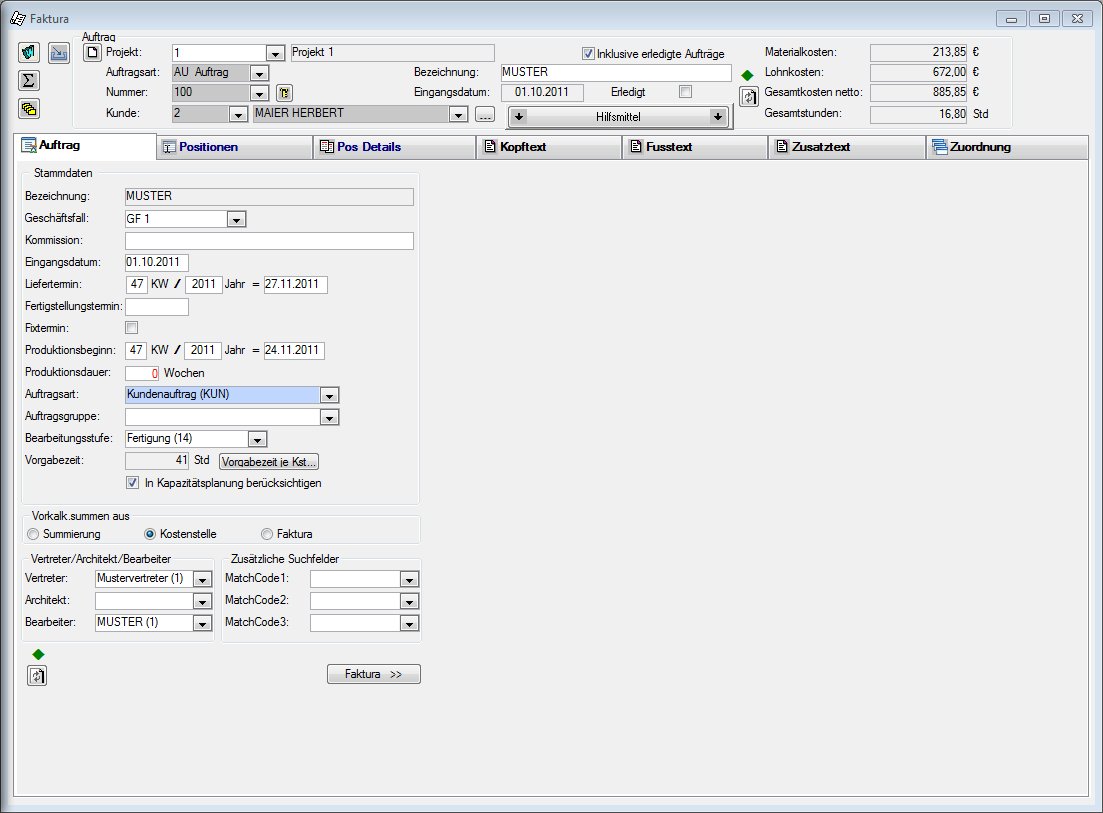Open the Kopftext tab
This screenshot has width=1103, height=813.
[x=548, y=147]
